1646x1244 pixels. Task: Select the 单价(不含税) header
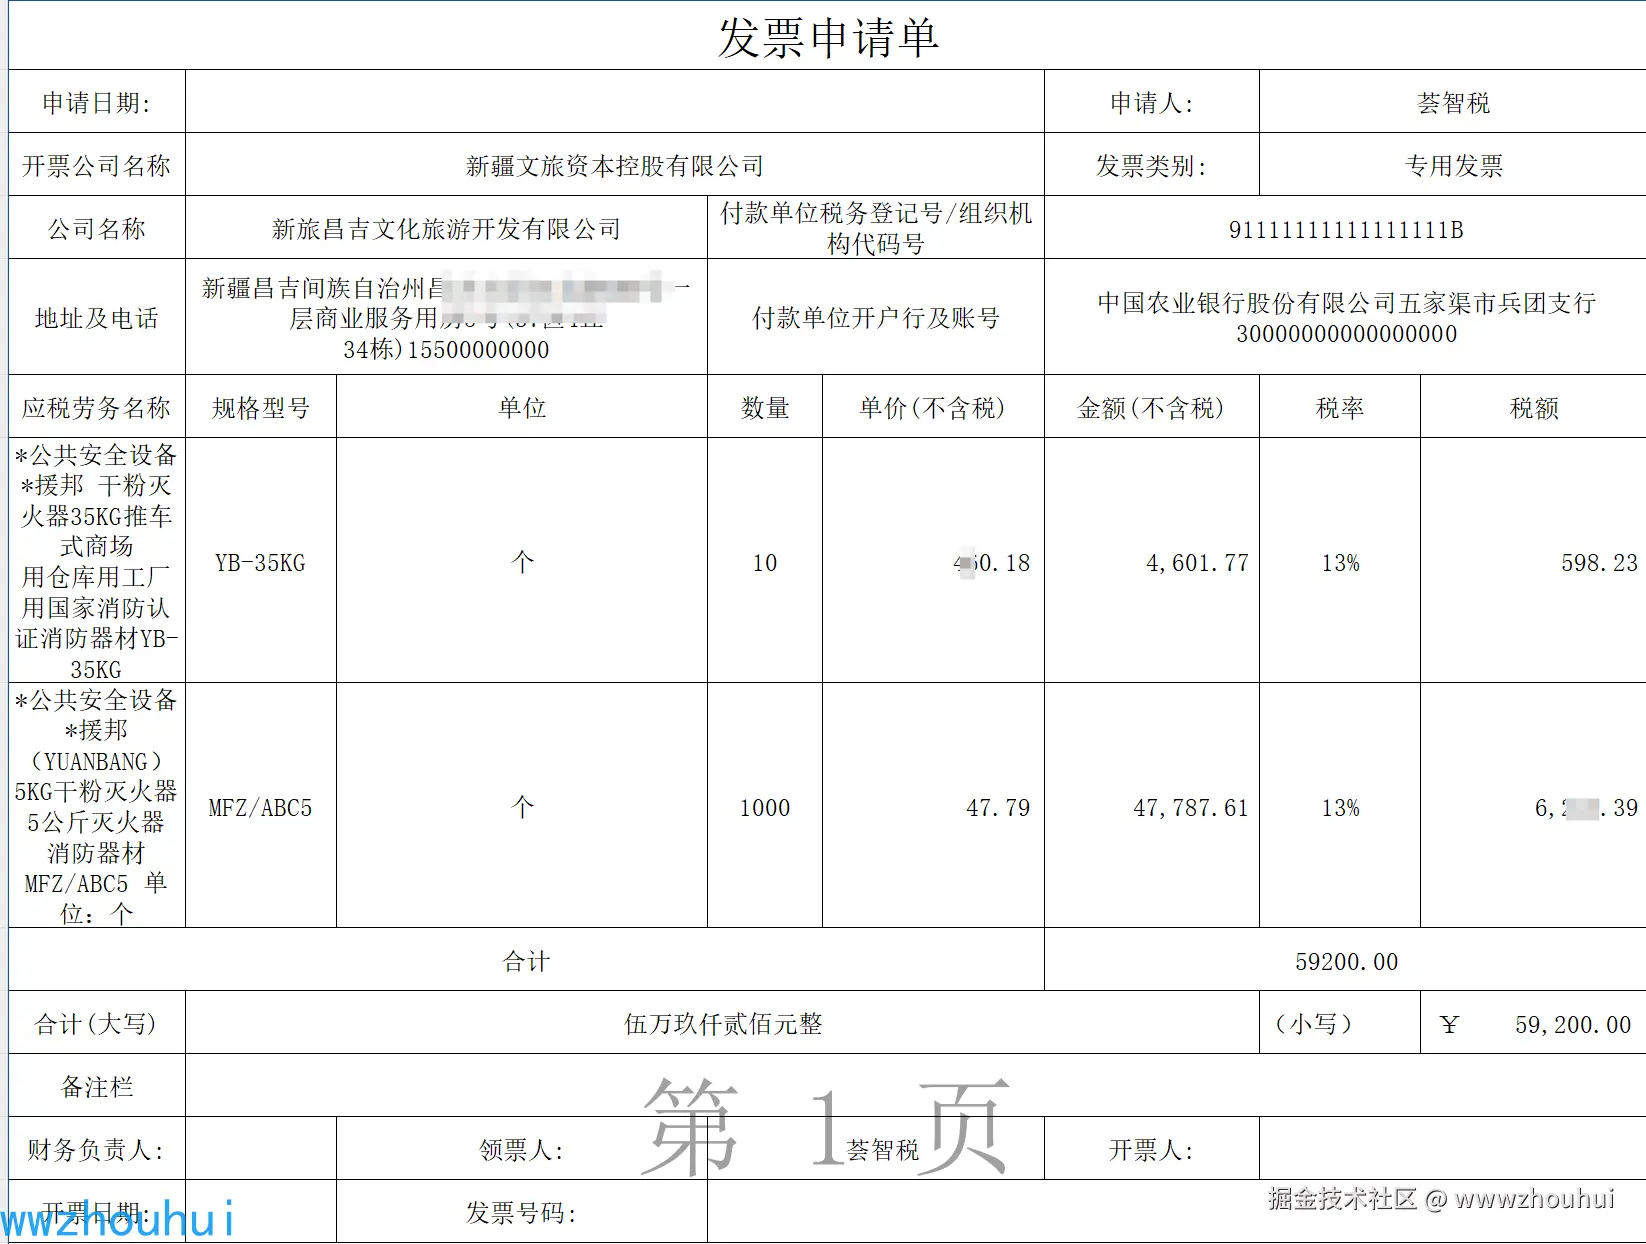tap(933, 407)
